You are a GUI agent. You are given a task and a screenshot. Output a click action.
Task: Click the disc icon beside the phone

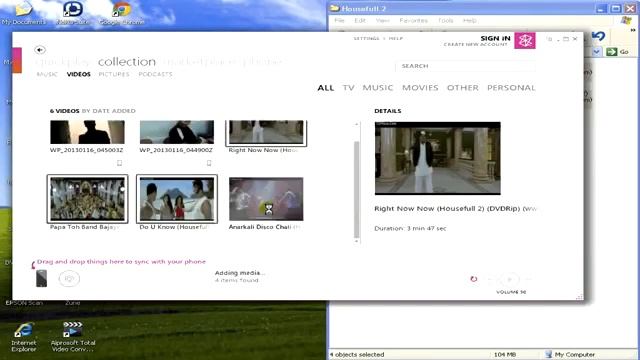(x=69, y=279)
